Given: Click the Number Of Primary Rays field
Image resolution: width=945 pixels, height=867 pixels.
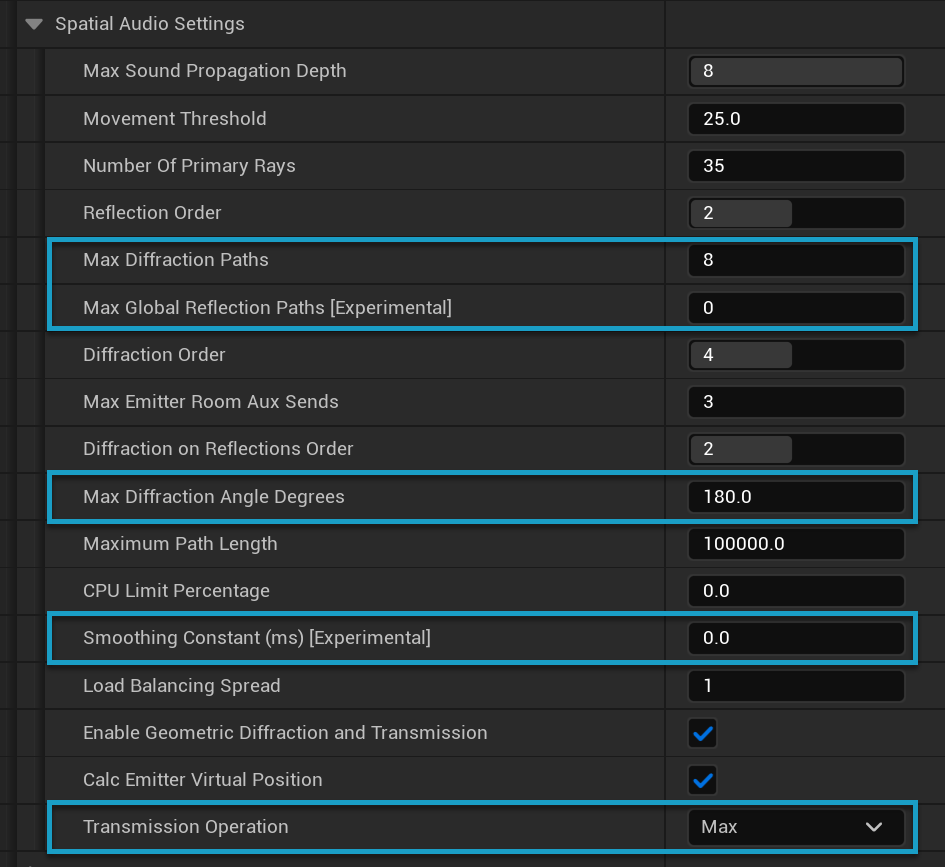Looking at the screenshot, I should [x=795, y=166].
